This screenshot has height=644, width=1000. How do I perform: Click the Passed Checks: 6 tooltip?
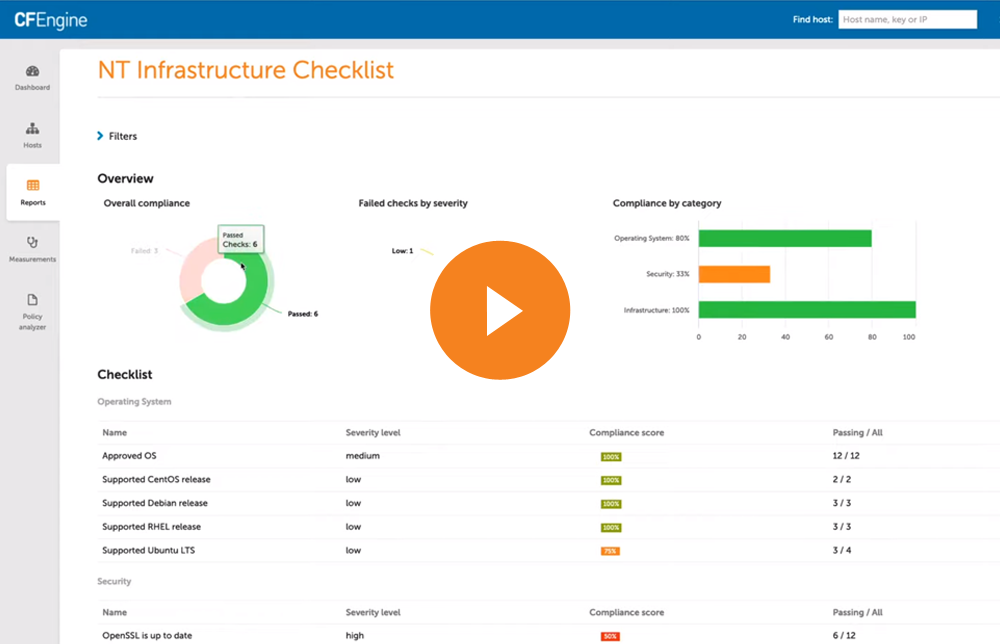tap(240, 238)
